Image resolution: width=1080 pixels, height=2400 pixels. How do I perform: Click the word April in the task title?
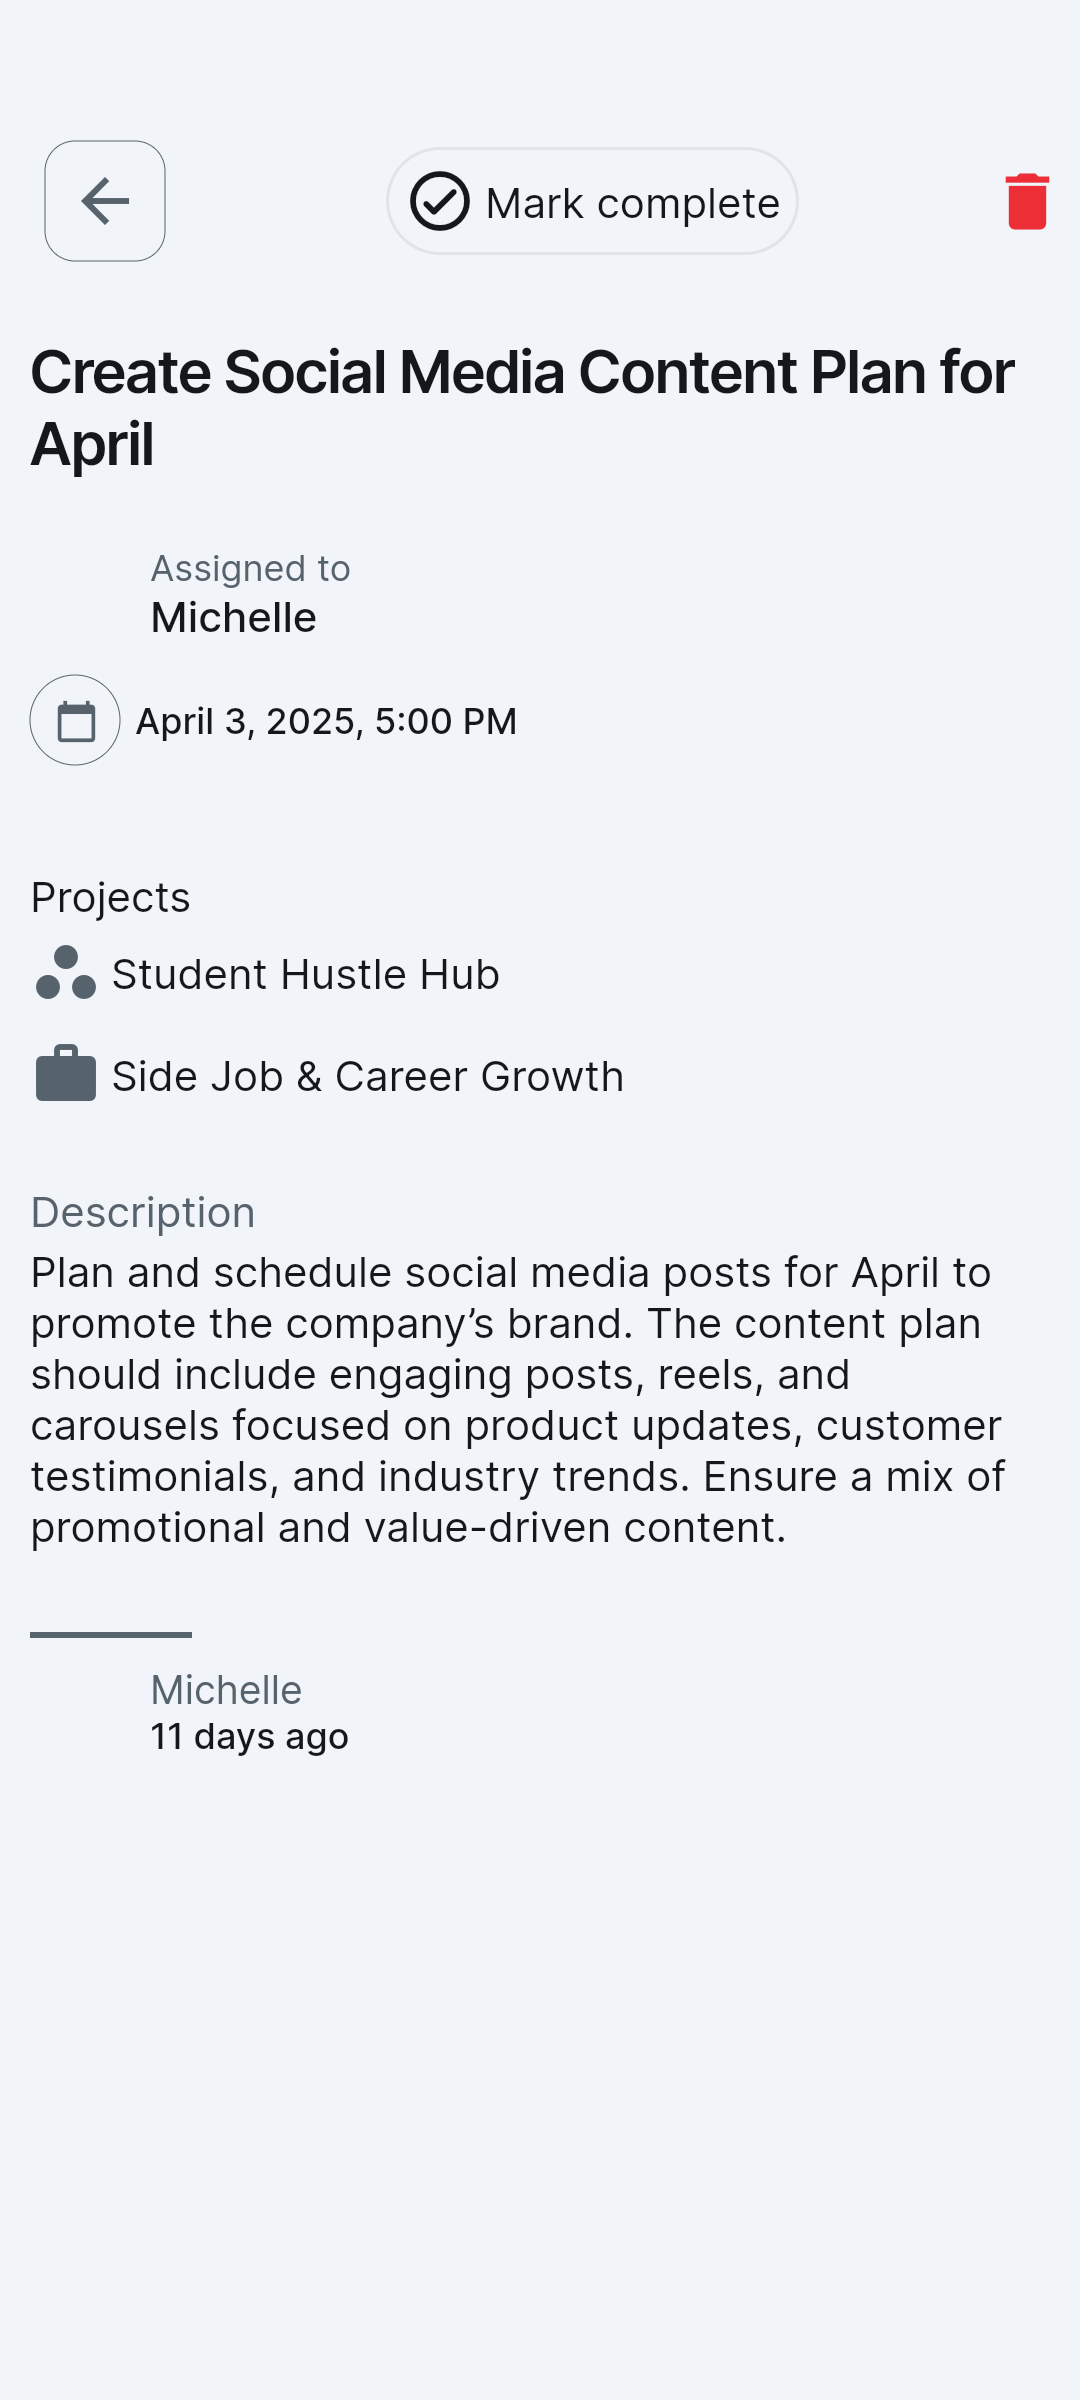click(92, 444)
